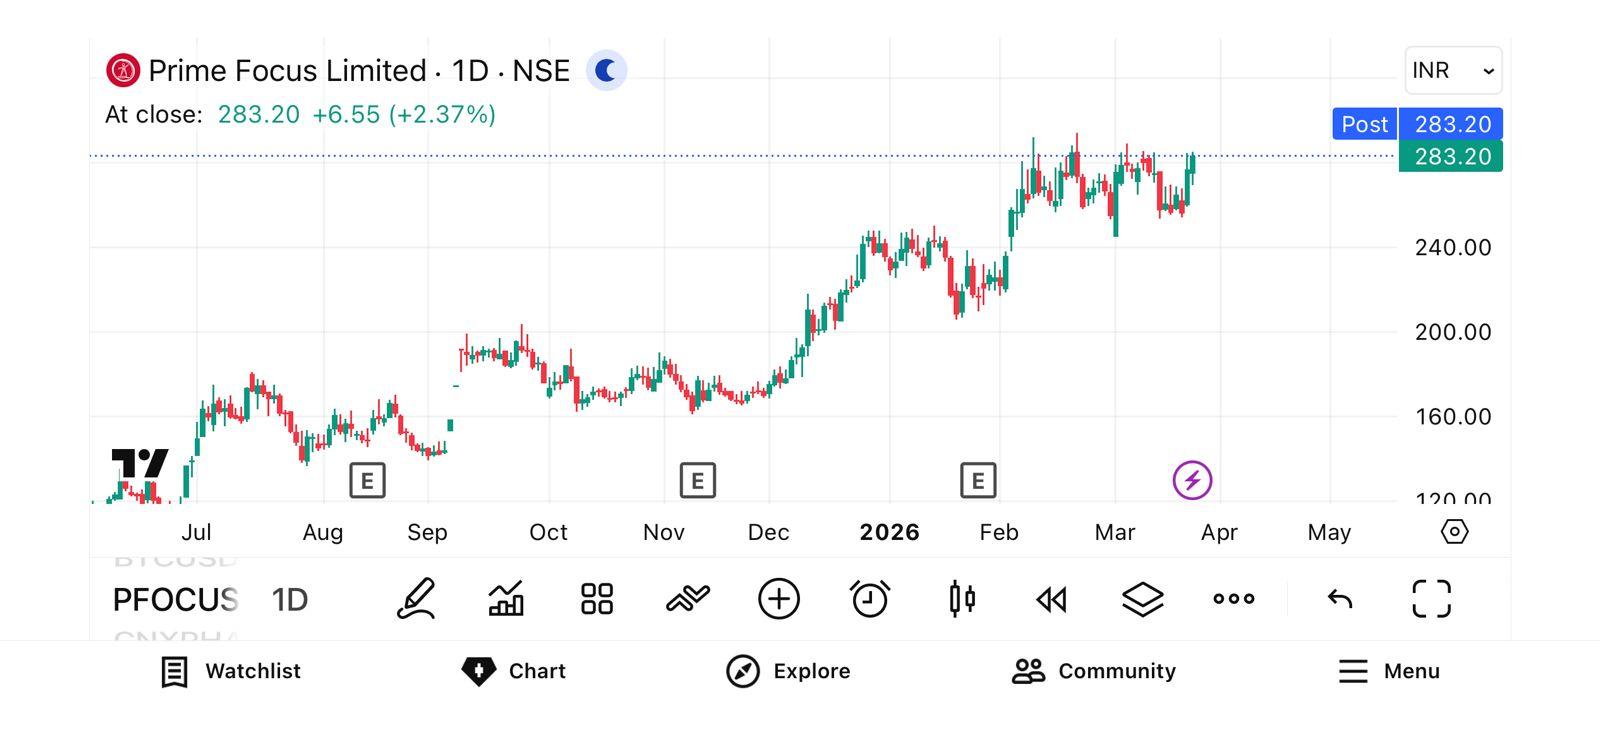Tap the Dec label on the time axis
Screen dimensions: 1600x739
pyautogui.click(x=768, y=532)
